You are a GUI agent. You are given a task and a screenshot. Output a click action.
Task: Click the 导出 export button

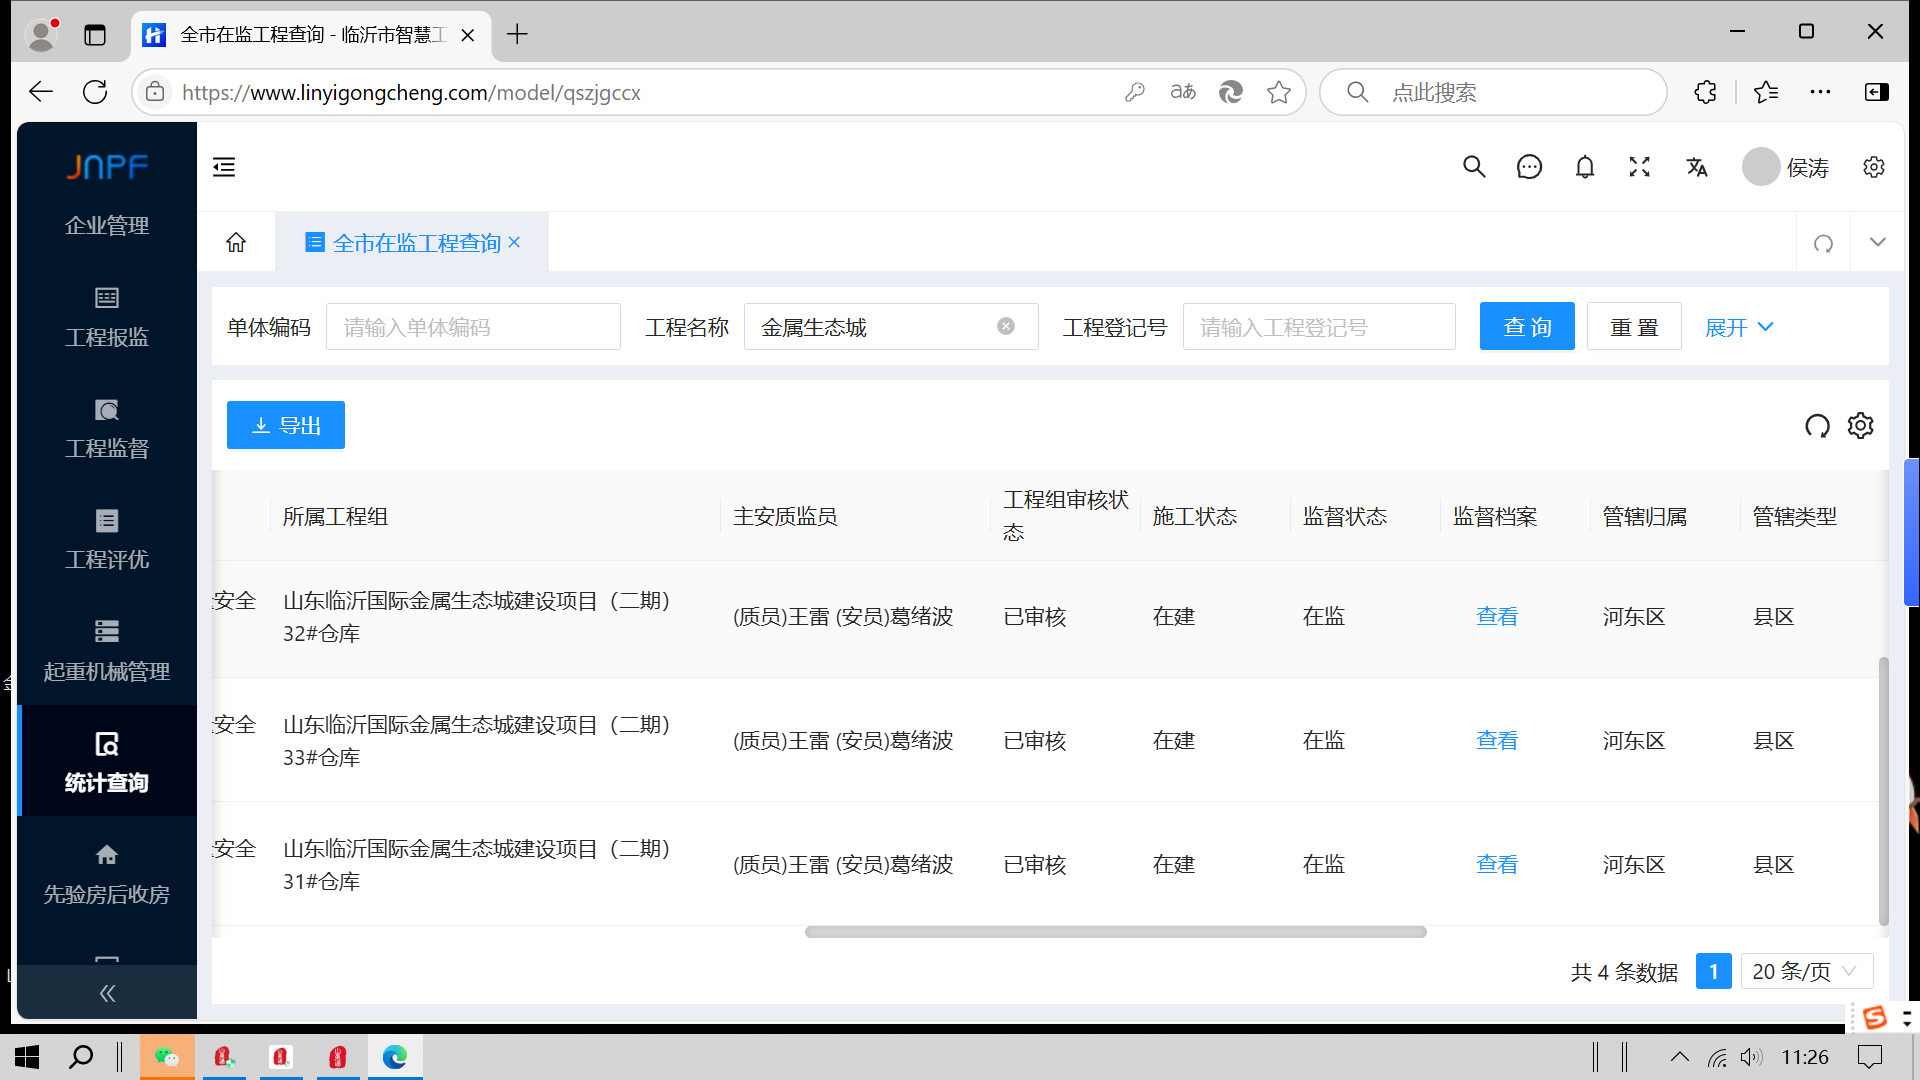pos(286,425)
